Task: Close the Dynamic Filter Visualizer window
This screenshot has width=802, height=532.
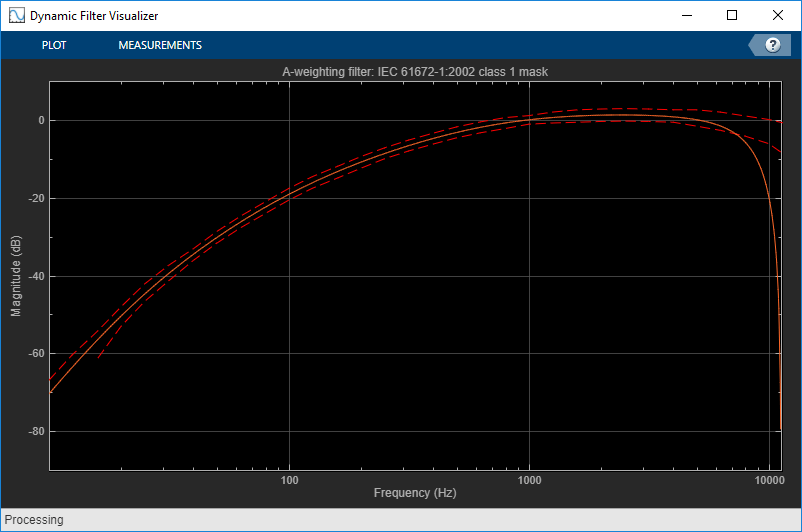Action: pyautogui.click(x=777, y=15)
